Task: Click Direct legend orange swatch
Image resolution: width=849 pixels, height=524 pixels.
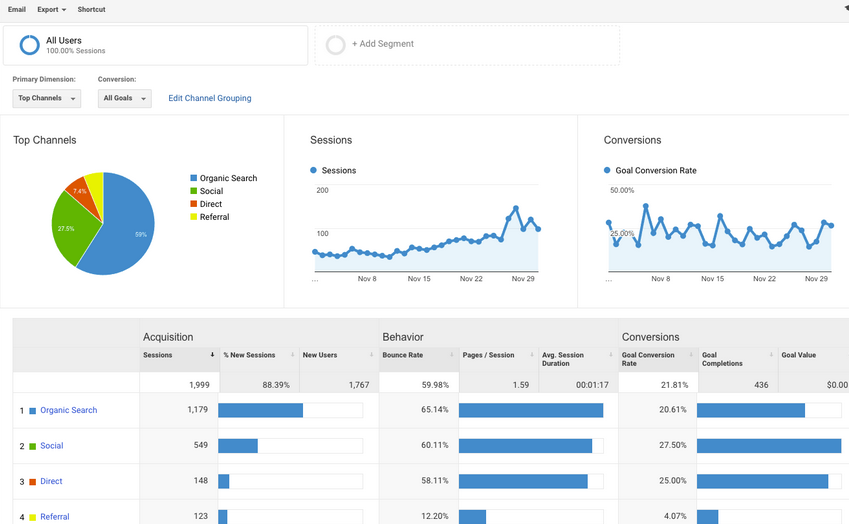Action: (193, 204)
